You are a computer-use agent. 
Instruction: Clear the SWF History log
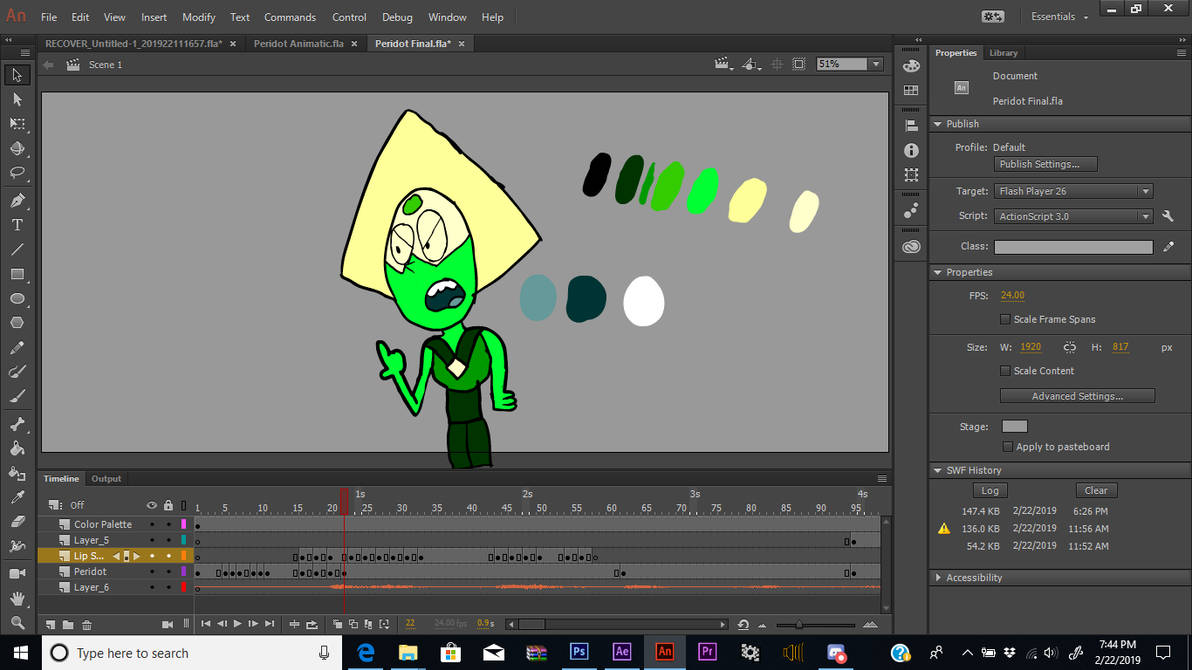pos(1096,490)
